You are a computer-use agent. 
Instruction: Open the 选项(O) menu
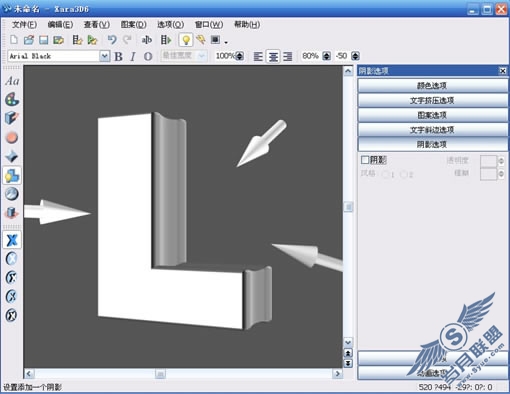coord(170,24)
